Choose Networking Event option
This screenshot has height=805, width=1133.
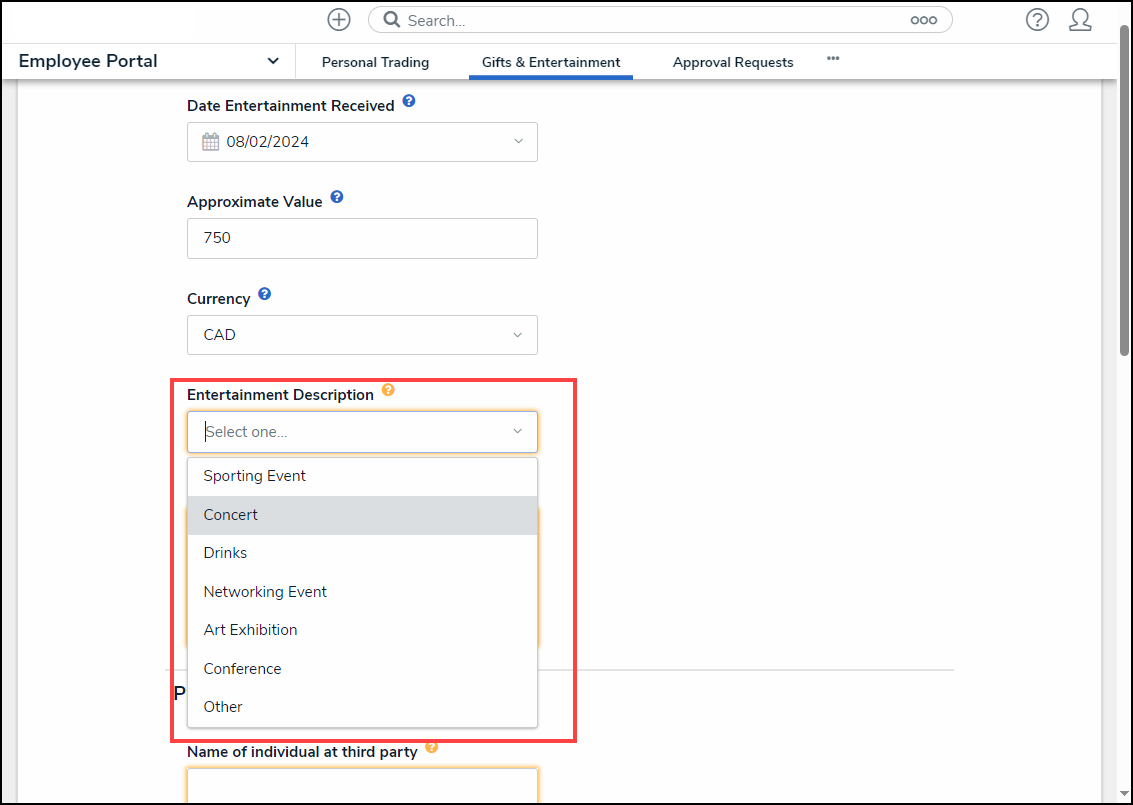click(265, 592)
